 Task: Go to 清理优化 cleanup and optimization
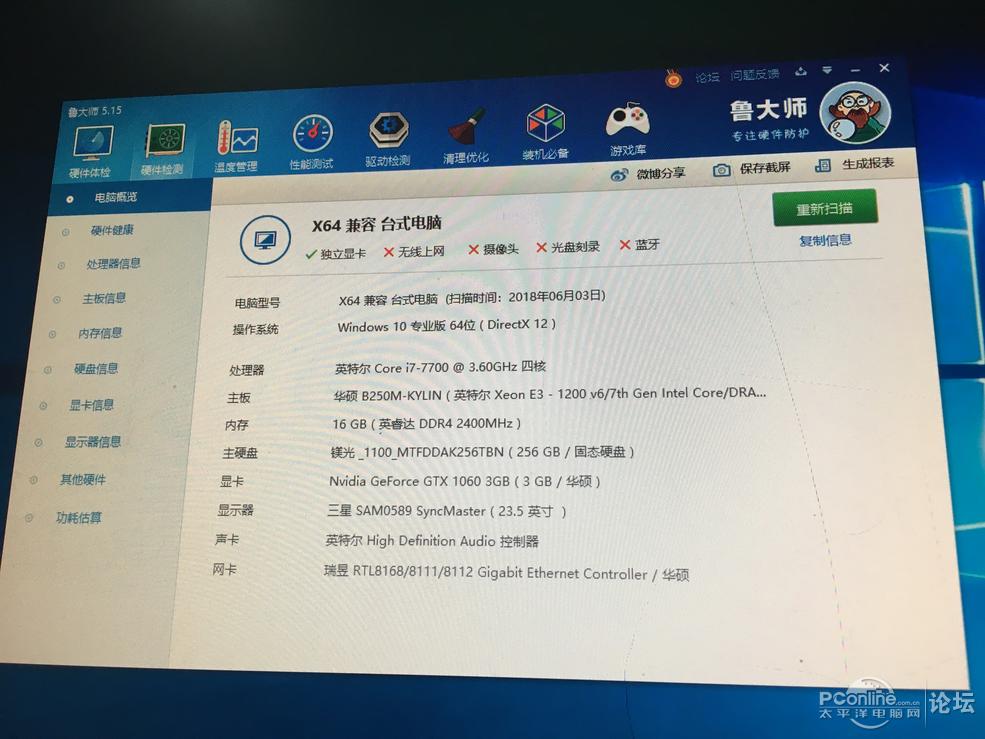click(466, 136)
